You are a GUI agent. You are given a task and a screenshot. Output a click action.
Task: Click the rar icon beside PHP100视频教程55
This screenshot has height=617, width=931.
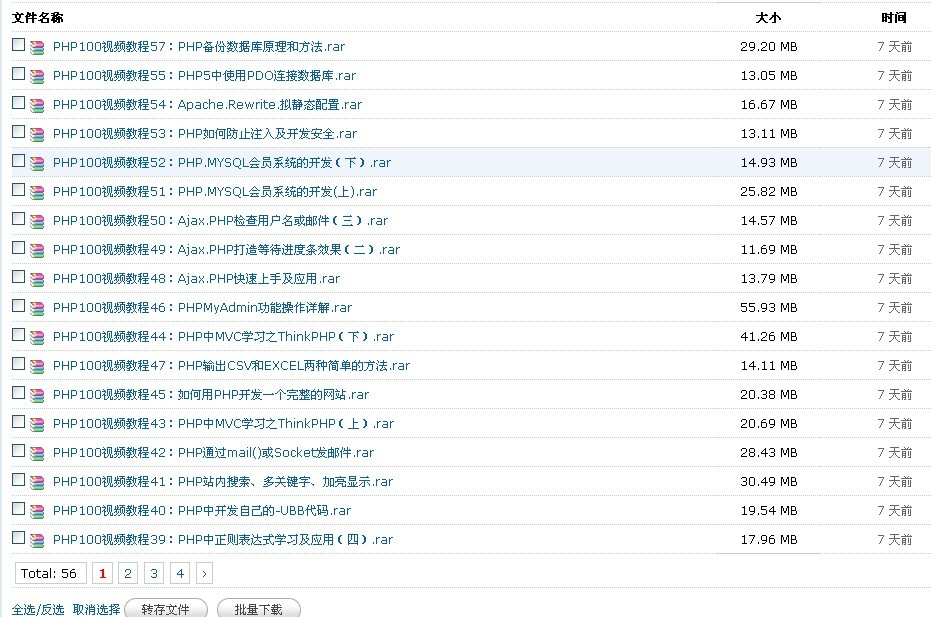(x=37, y=77)
